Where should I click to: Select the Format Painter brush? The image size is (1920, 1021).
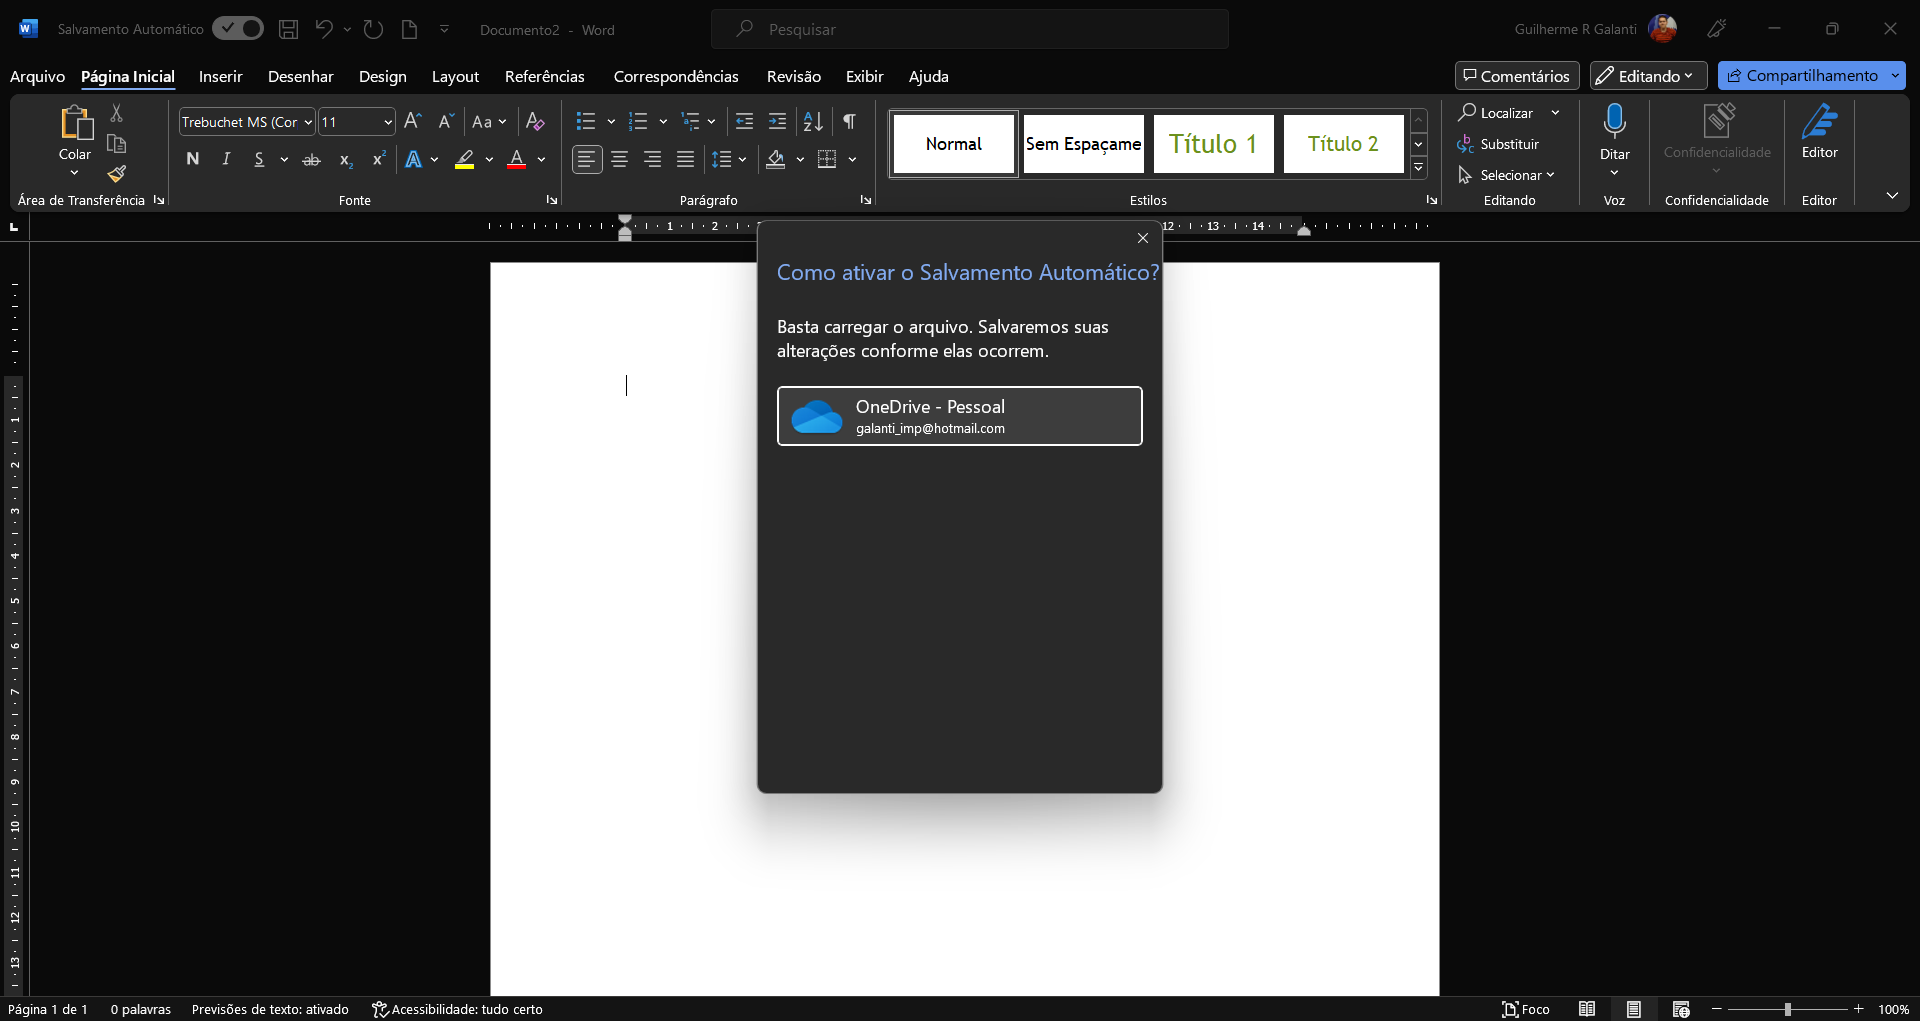117,174
